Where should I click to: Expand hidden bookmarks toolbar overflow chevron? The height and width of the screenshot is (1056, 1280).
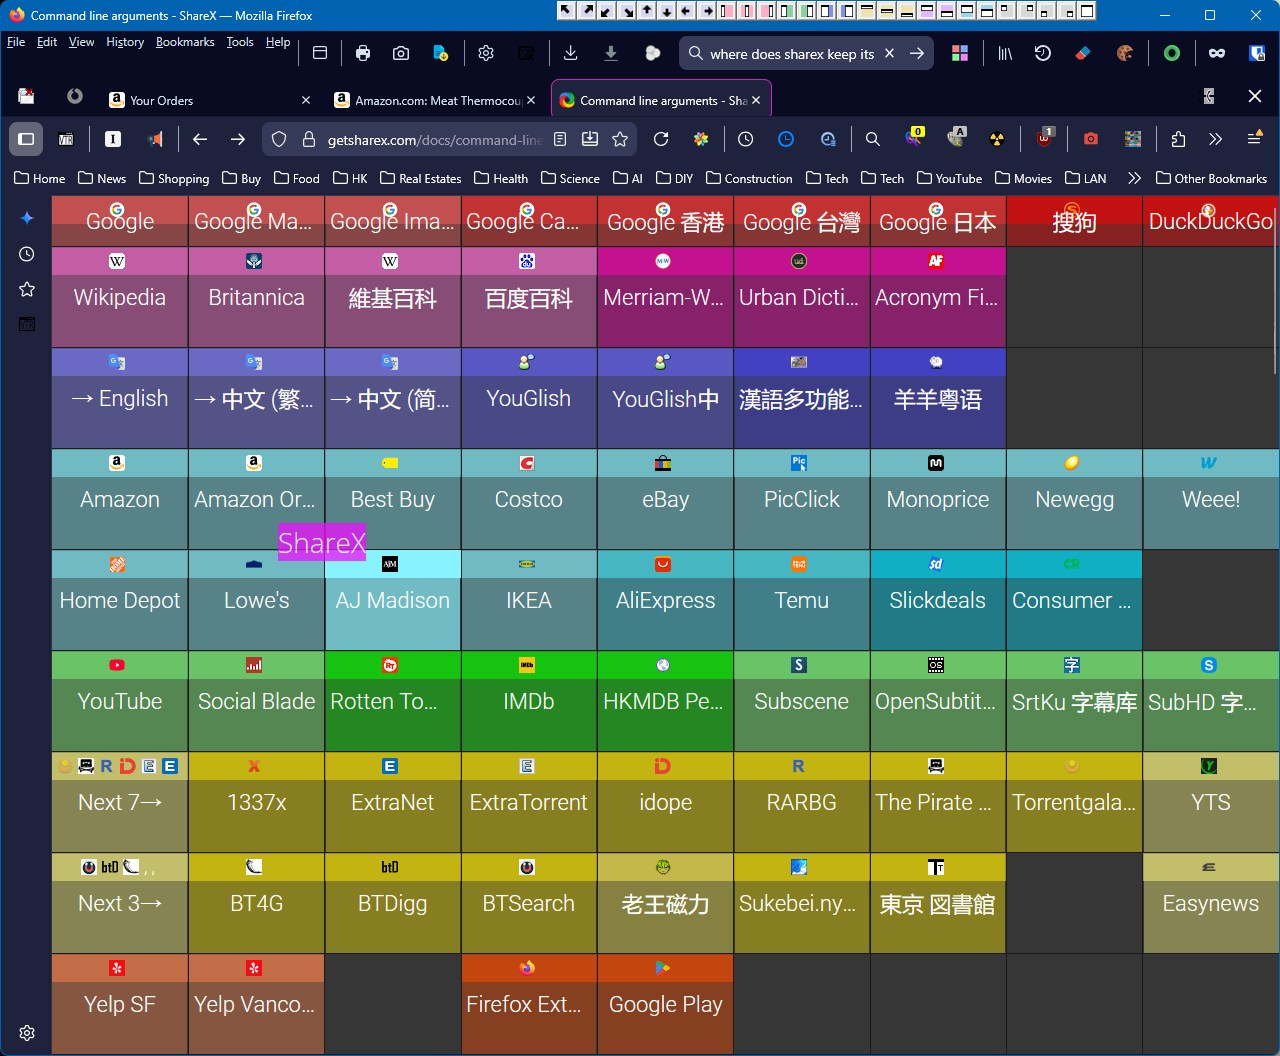tap(1134, 179)
